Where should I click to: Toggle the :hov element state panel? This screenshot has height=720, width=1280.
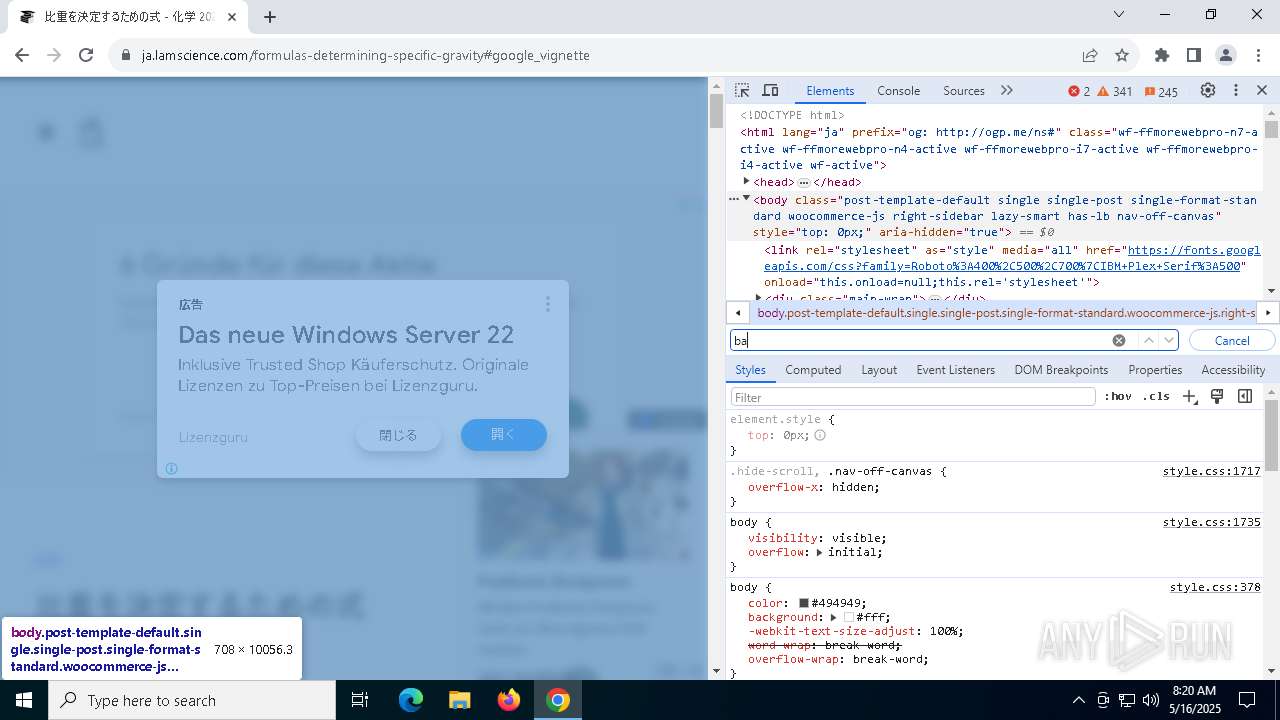[x=1118, y=397]
